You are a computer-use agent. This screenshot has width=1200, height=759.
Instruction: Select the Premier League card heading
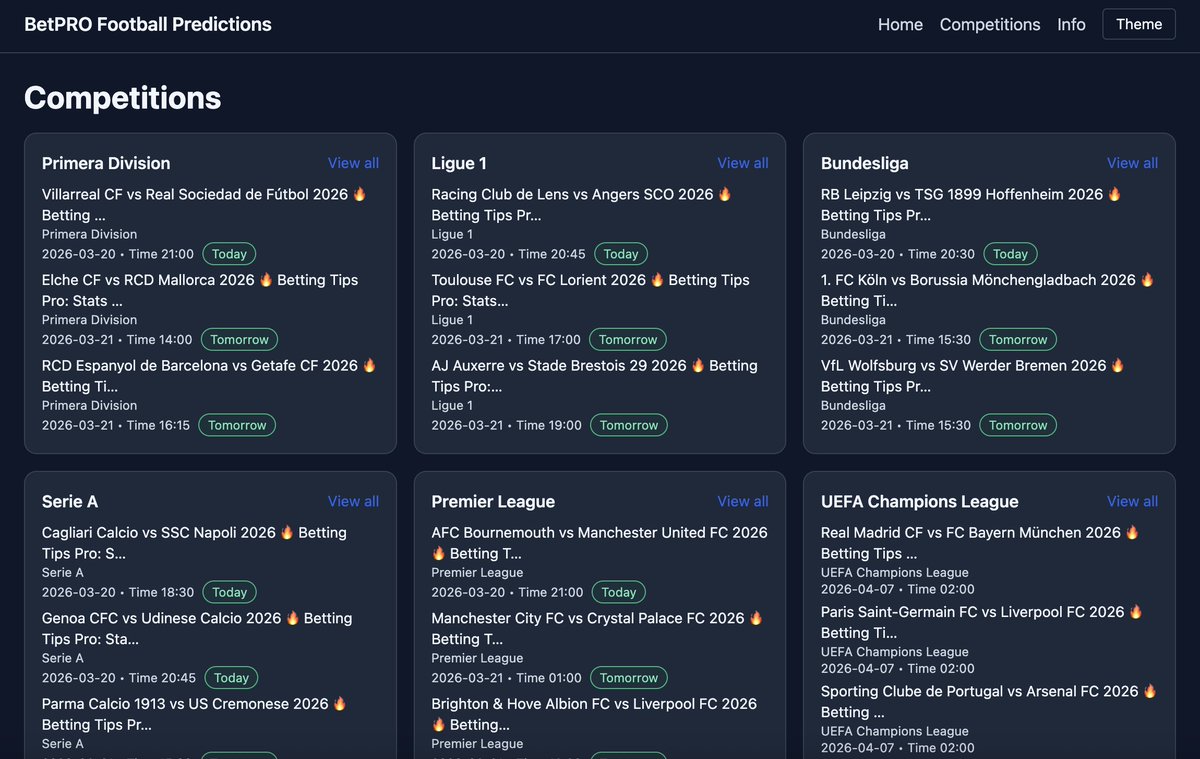click(493, 501)
